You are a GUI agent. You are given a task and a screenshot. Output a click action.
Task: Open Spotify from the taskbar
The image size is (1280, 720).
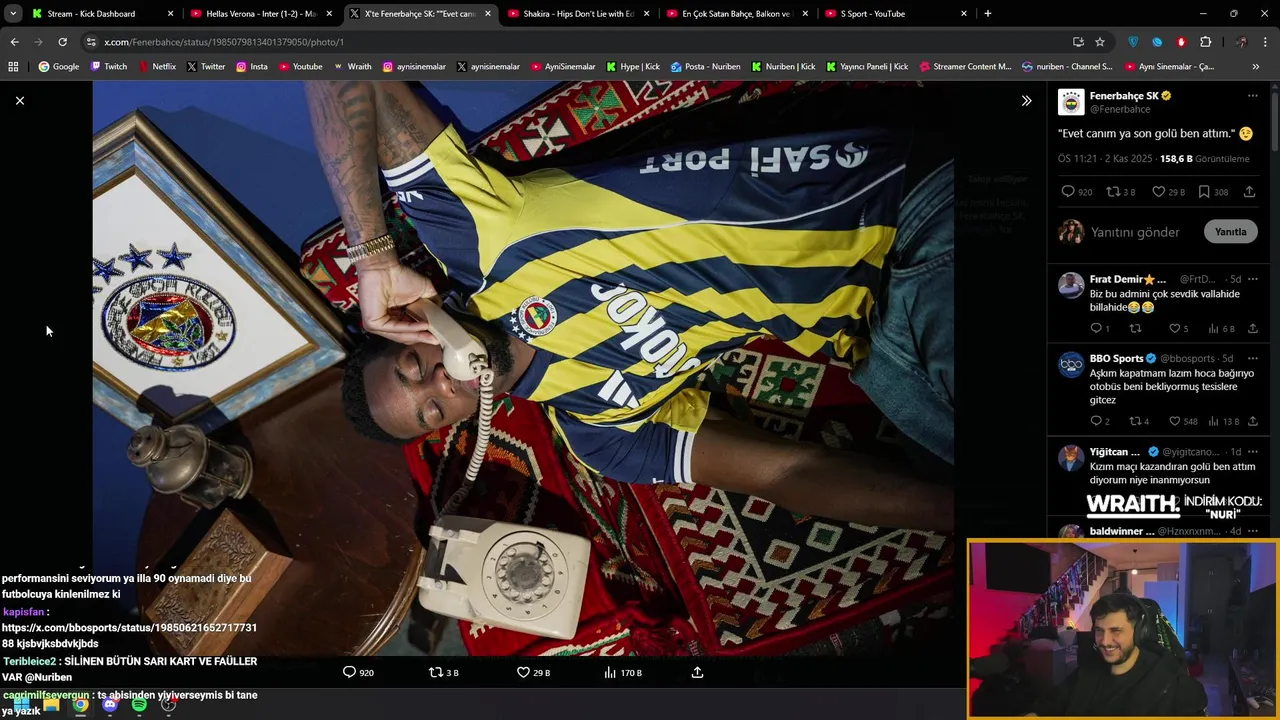tap(139, 704)
